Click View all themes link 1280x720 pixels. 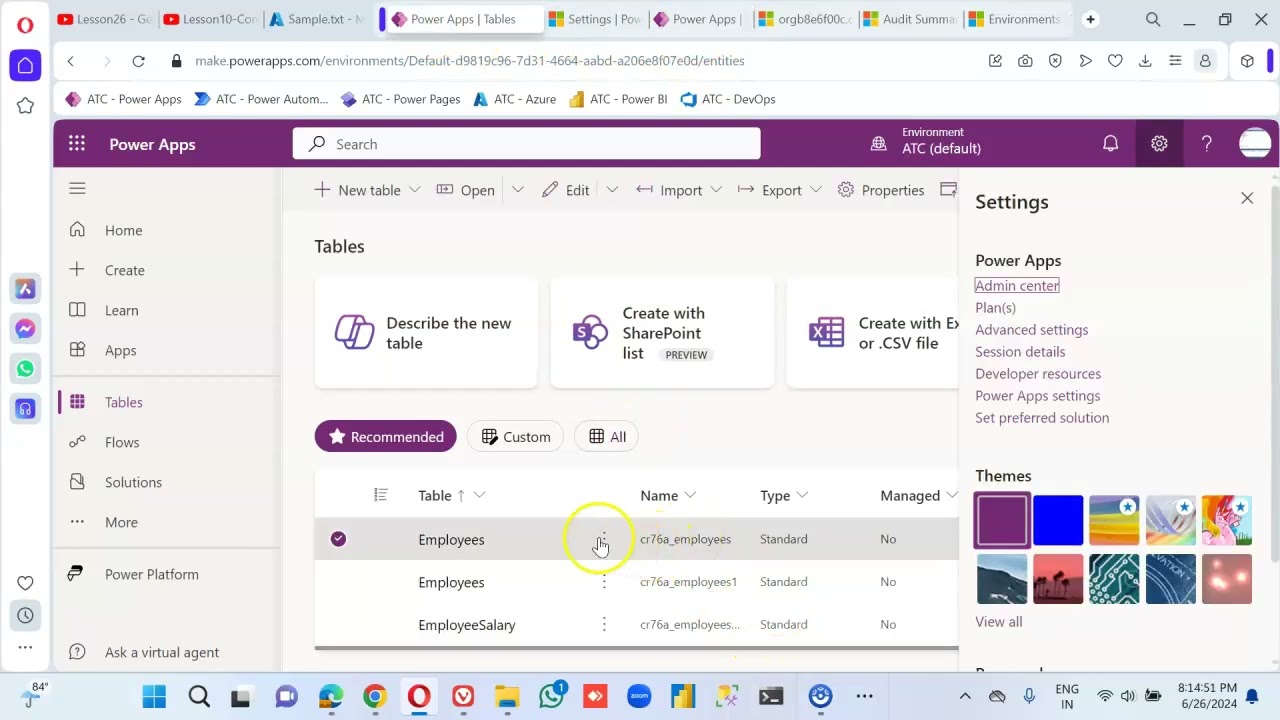[998, 622]
